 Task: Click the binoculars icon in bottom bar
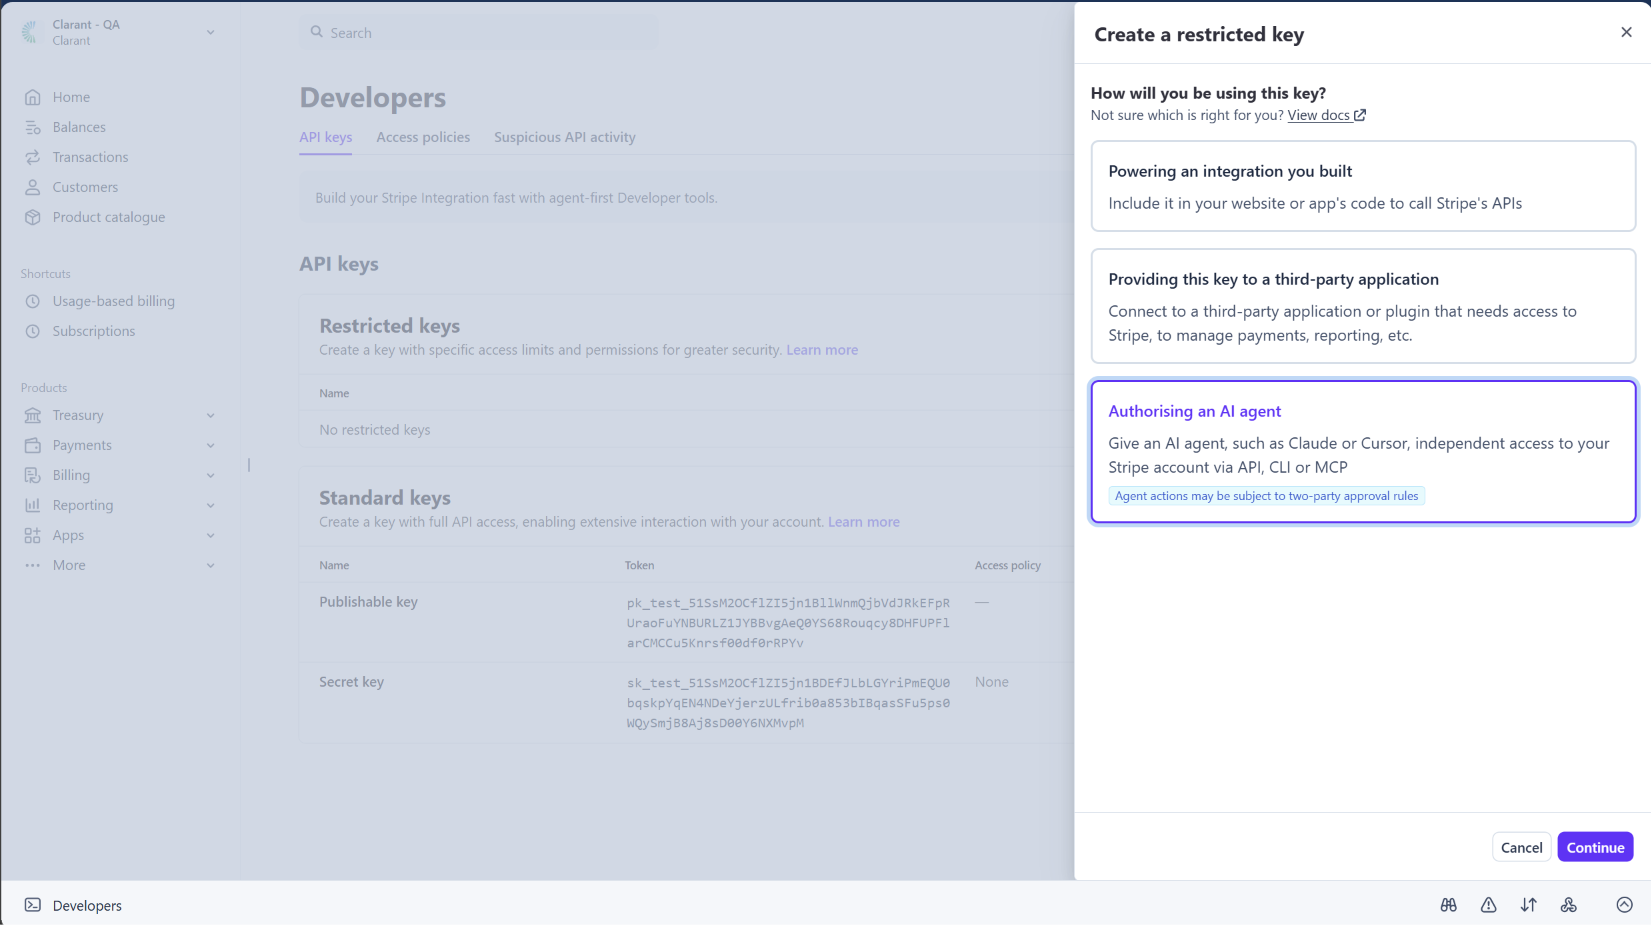1449,905
